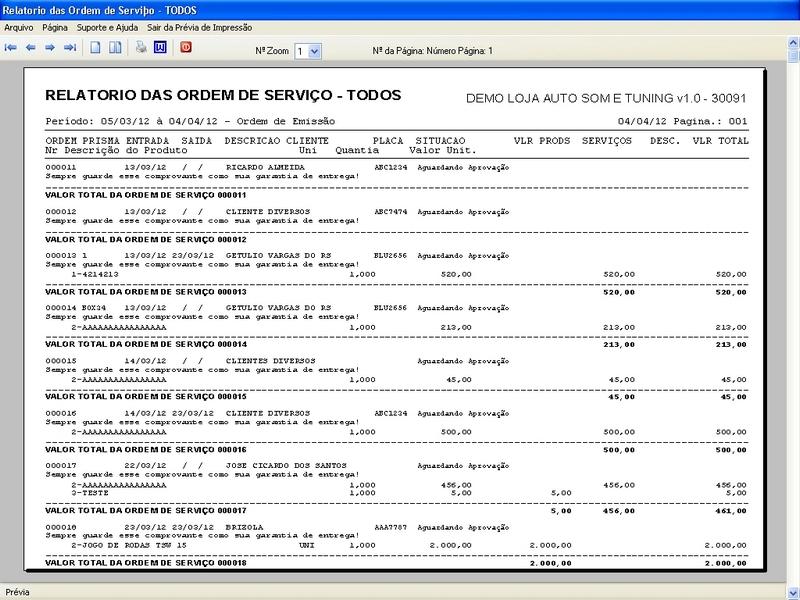Click plate AAA7787
Viewport: 800px width, 600px height.
point(390,527)
